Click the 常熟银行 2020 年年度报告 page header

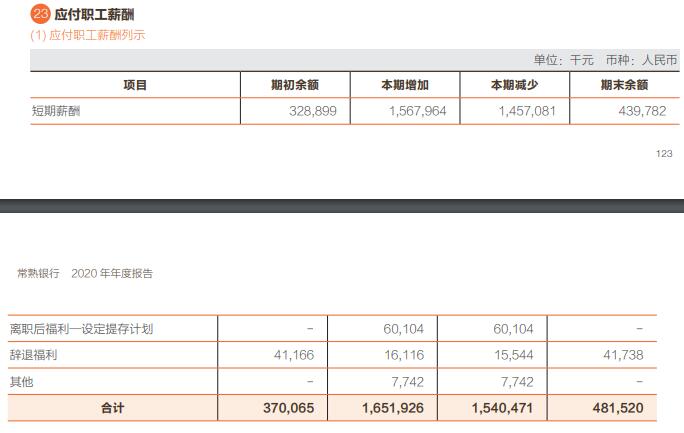coord(85,273)
